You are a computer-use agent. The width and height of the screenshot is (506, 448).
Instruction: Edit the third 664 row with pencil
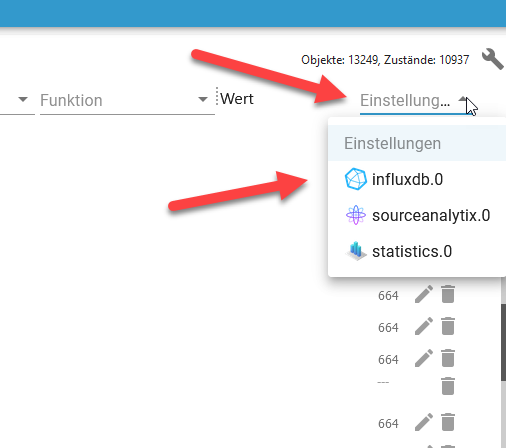coord(424,358)
